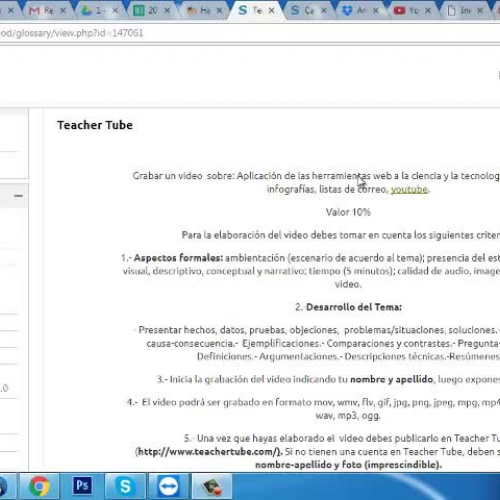Click the 'nombre-apellido y foto (imprescindible)' text
The height and width of the screenshot is (500, 500).
pyautogui.click(x=348, y=465)
